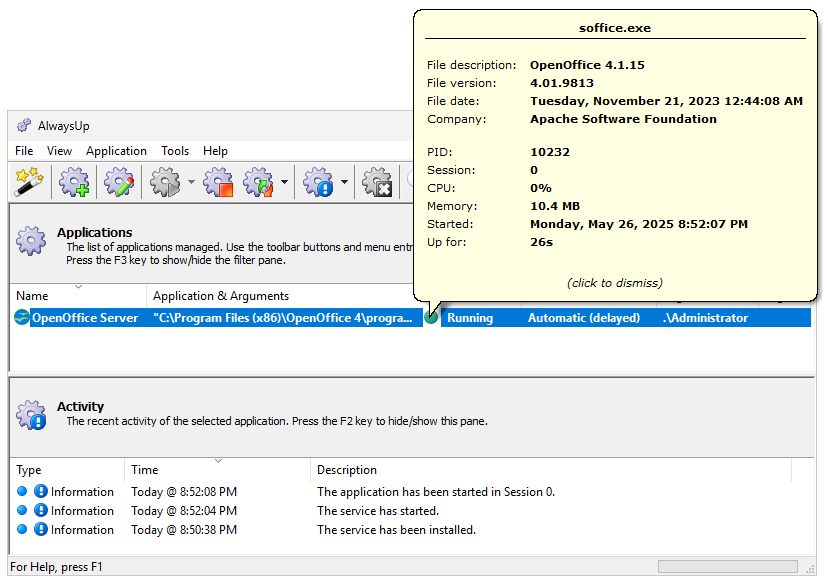Click the green status dot beside Running

tap(431, 317)
